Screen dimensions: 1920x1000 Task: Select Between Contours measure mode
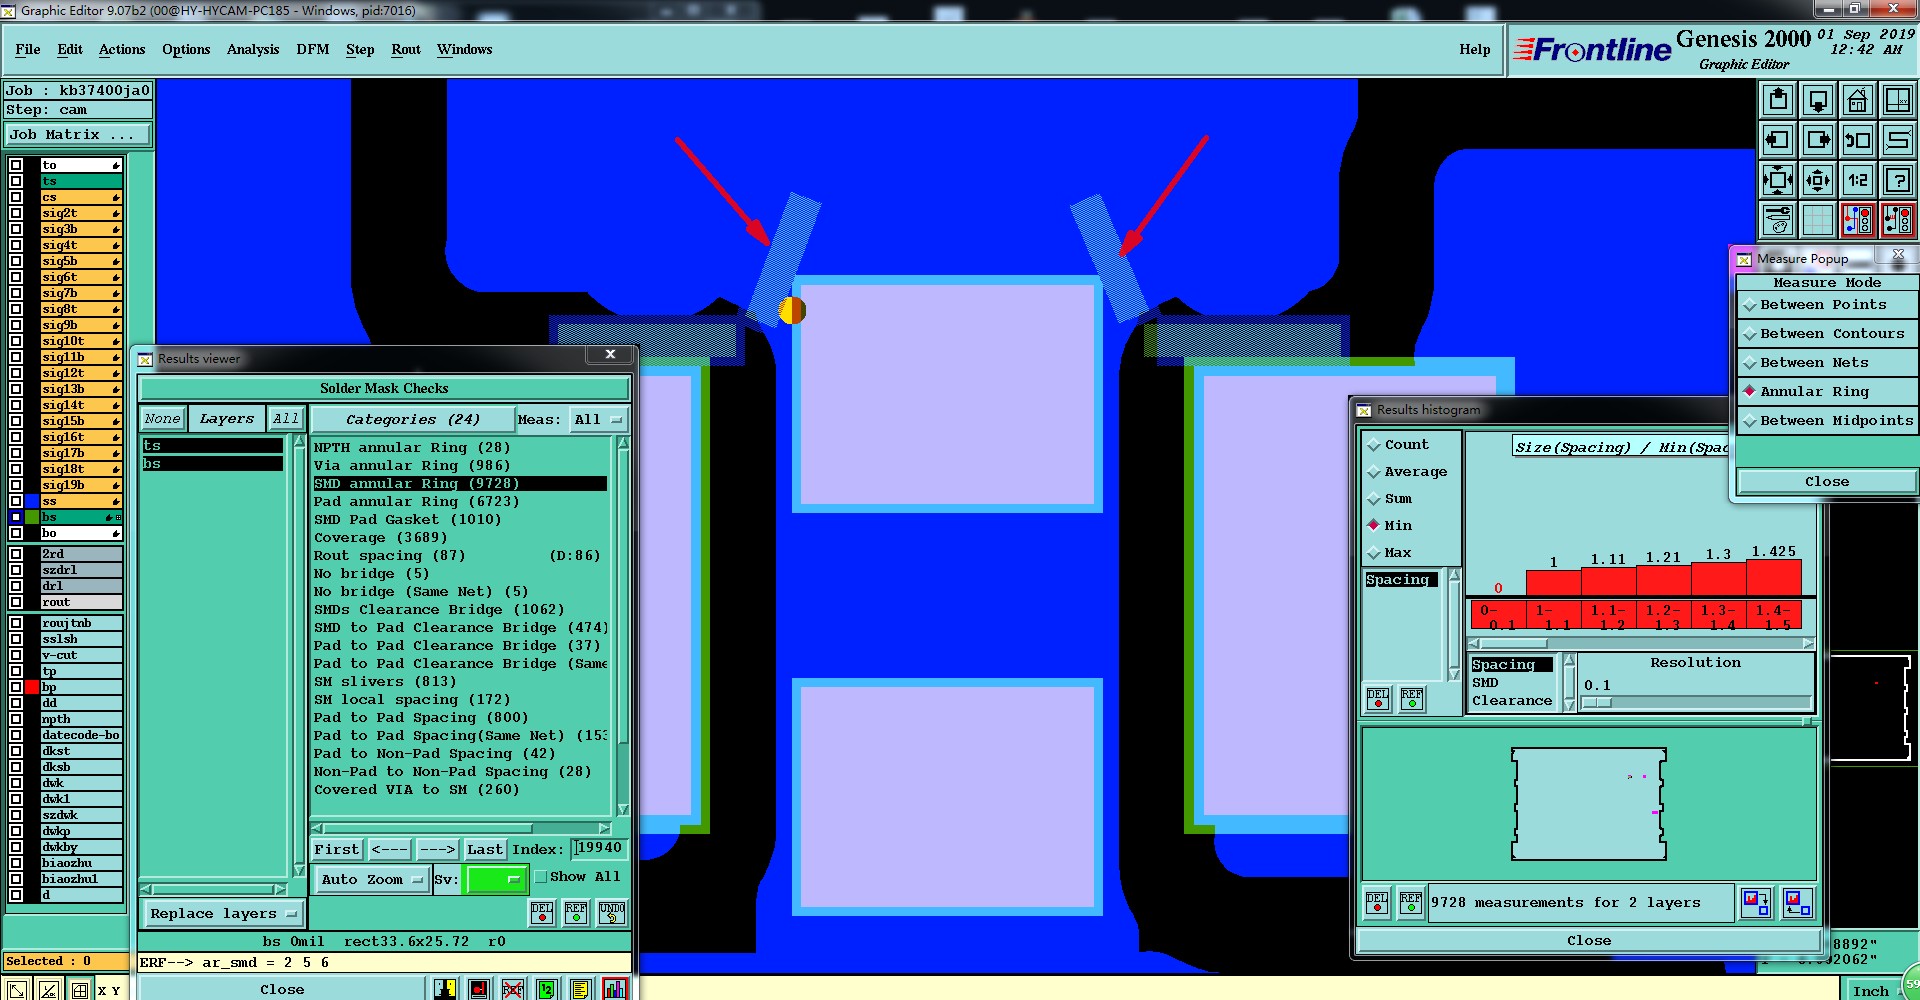point(1827,334)
